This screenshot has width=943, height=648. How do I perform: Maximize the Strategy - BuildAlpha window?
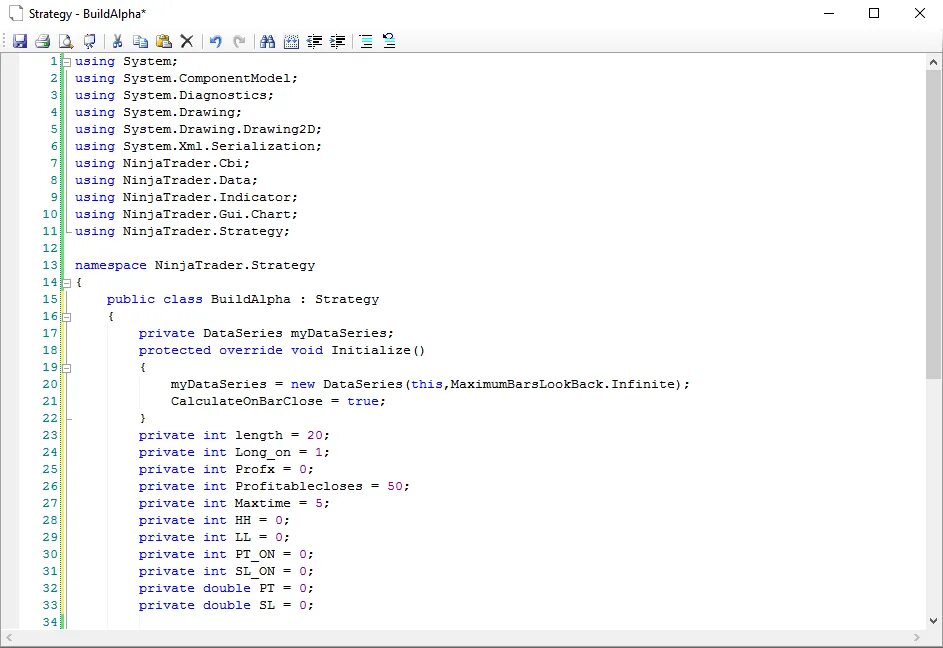coord(874,13)
